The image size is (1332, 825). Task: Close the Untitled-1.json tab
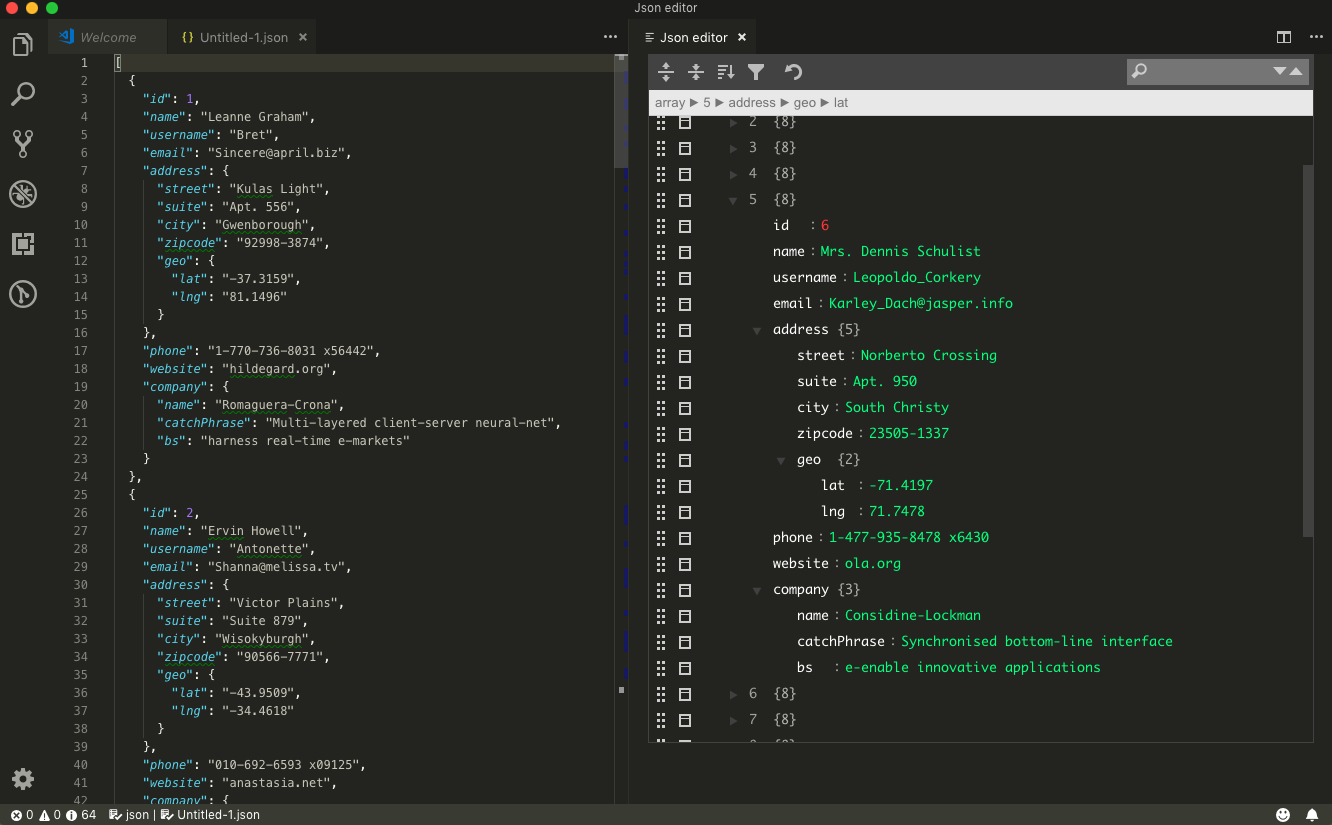pyautogui.click(x=303, y=37)
